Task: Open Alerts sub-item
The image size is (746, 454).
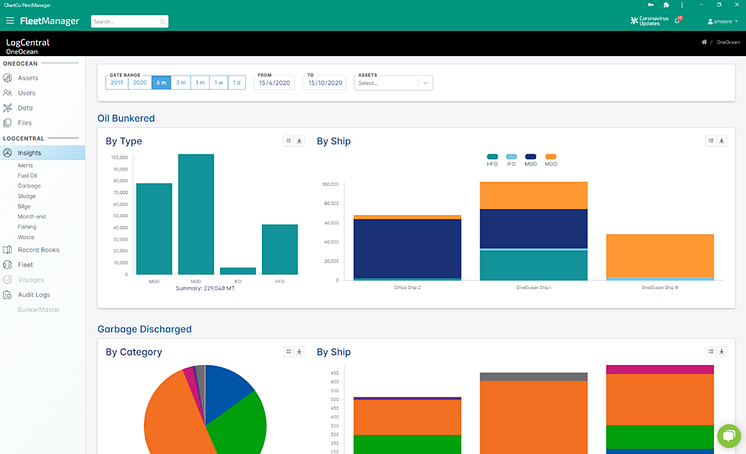Action: point(25,165)
